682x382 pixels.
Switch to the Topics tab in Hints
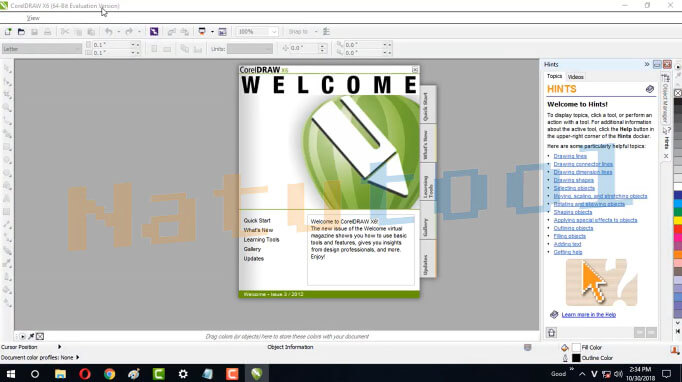coord(554,76)
